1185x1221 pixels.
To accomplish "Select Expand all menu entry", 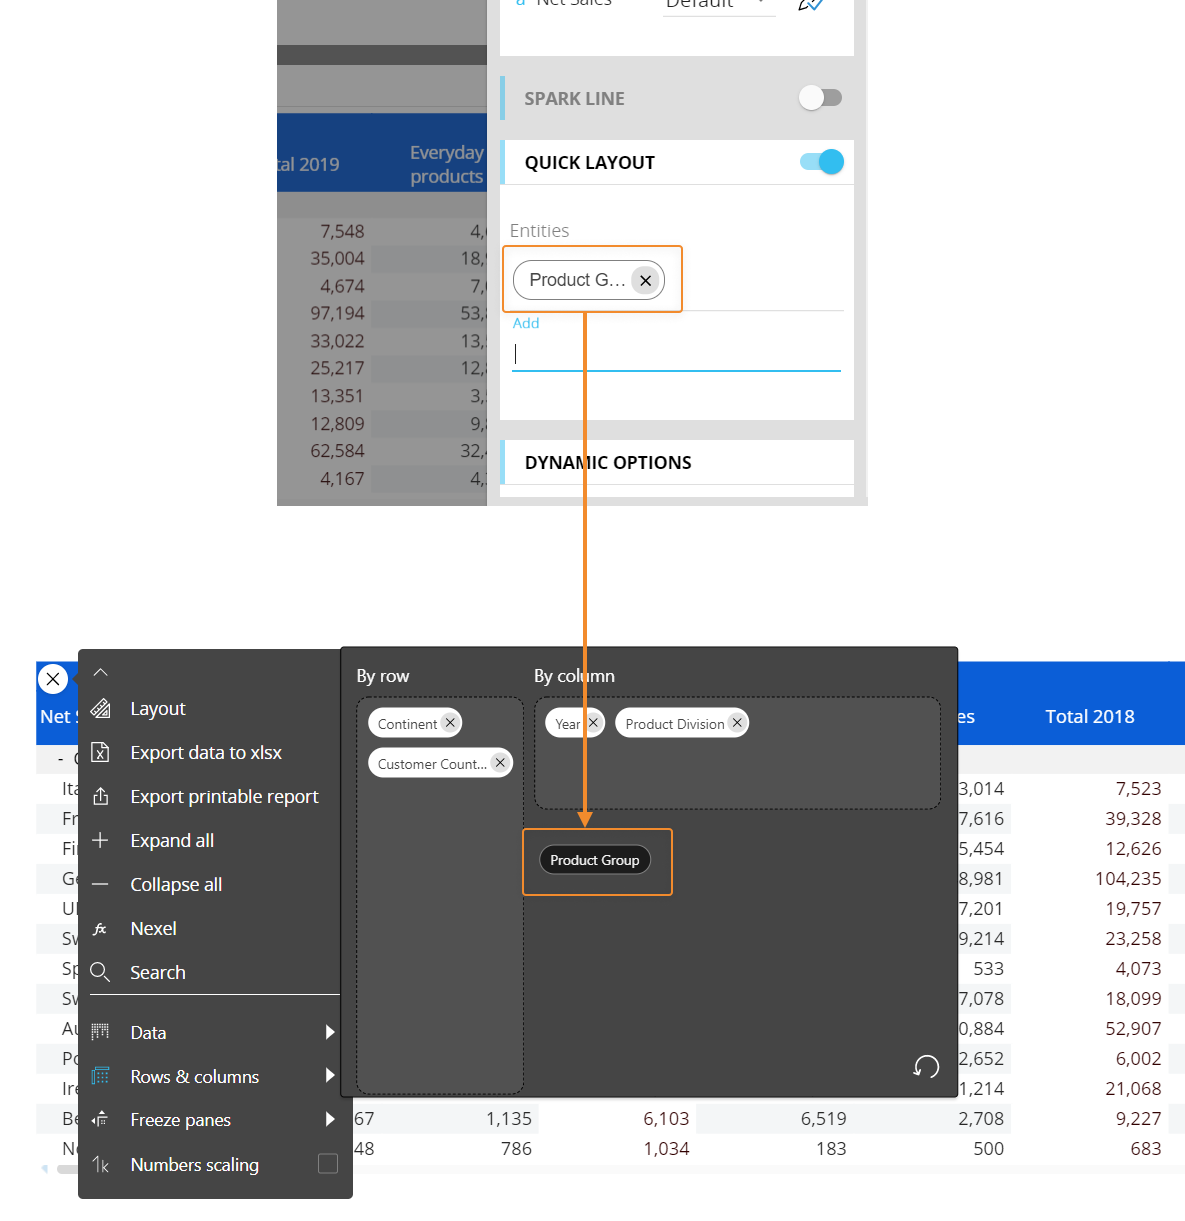I will (172, 841).
